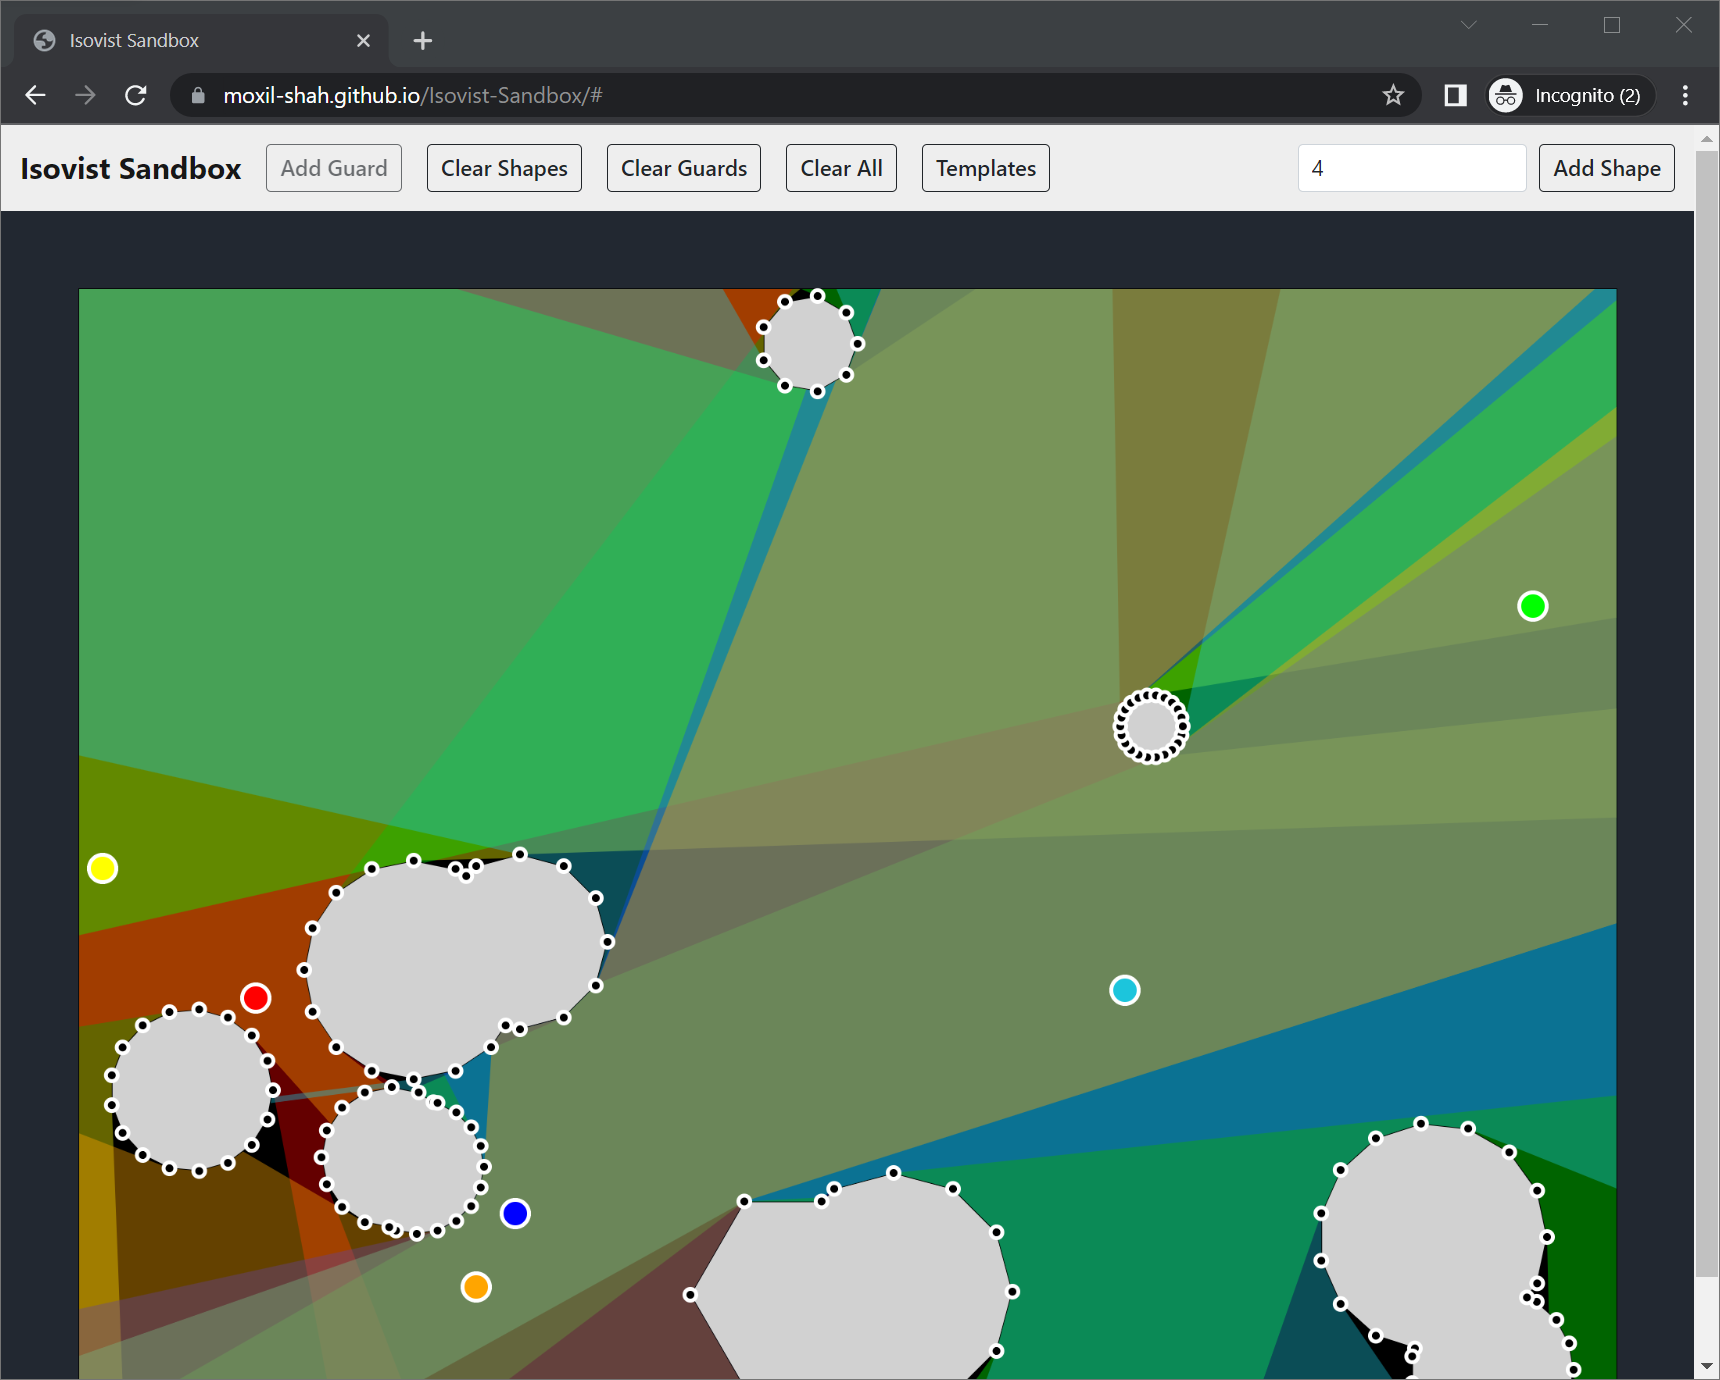Click page scrollbar down arrow
This screenshot has height=1380, width=1720.
(1707, 1366)
